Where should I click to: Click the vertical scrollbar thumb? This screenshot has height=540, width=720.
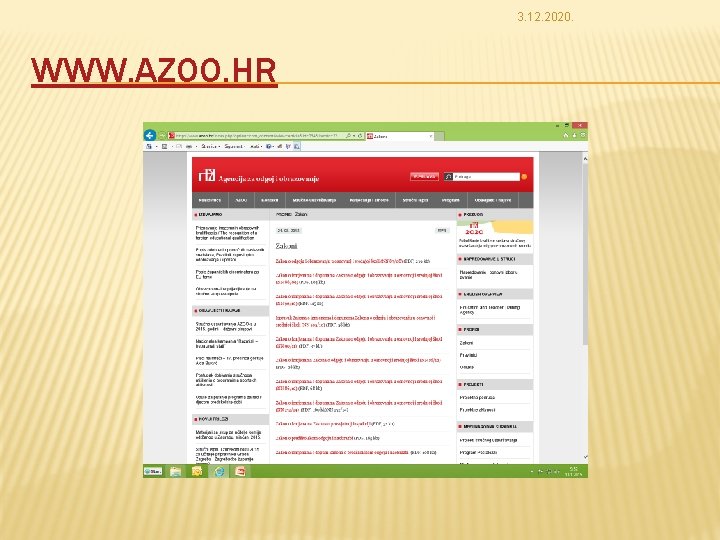[x=585, y=254]
